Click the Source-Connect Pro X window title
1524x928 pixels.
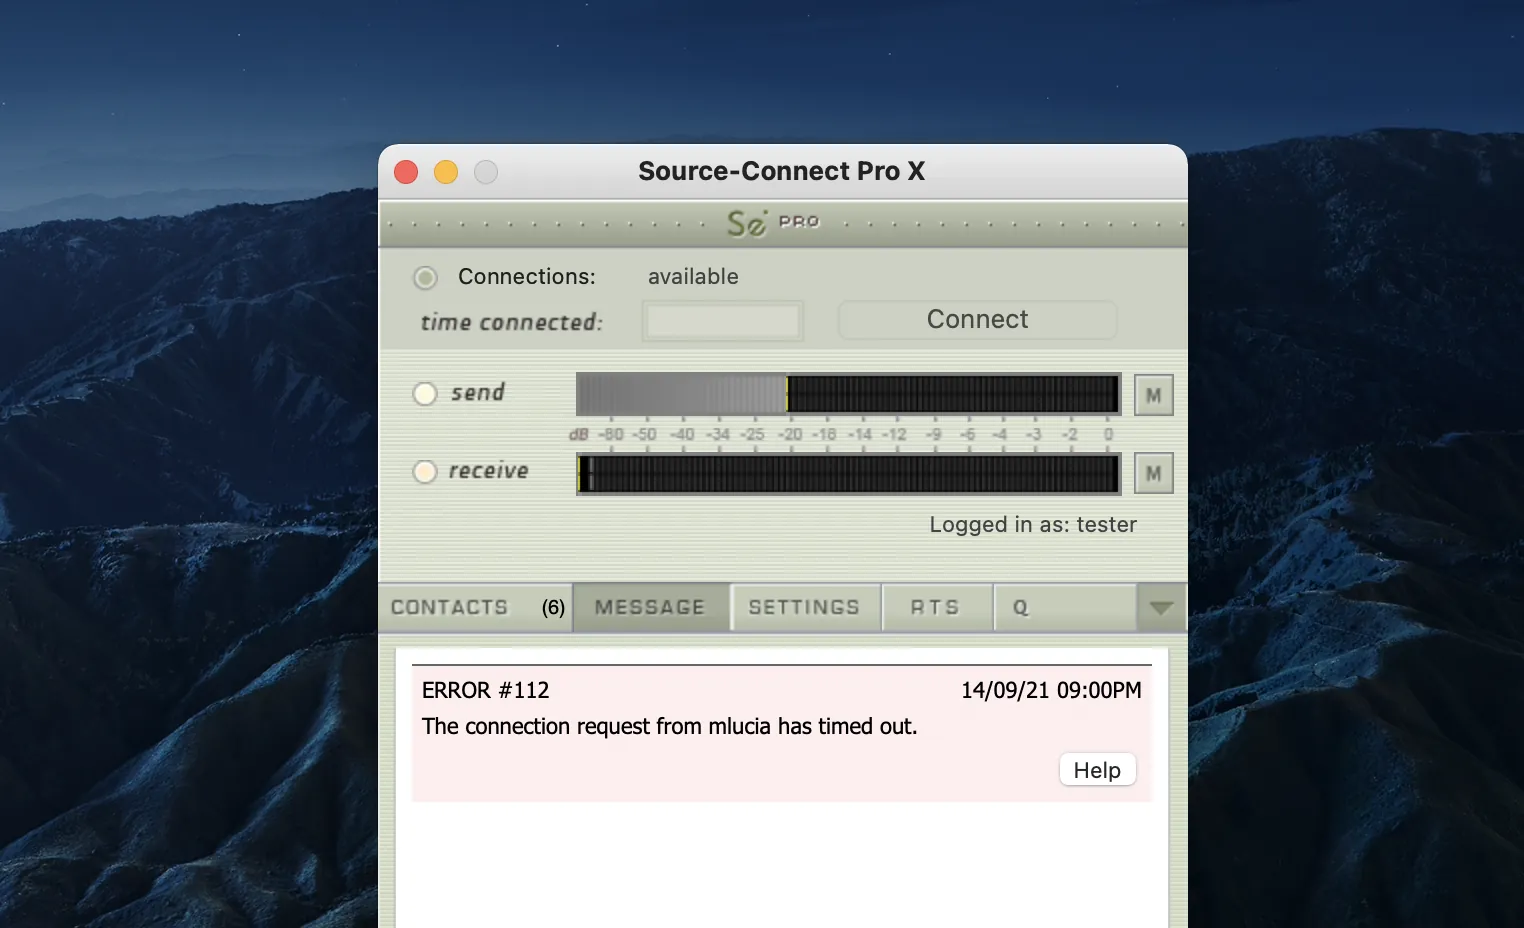click(782, 171)
